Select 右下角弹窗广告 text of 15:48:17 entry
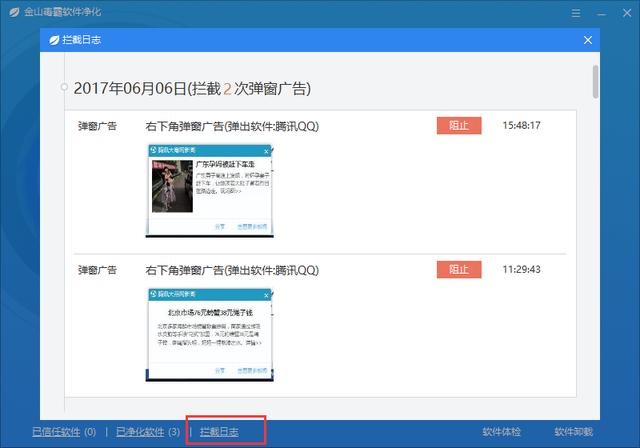The height and width of the screenshot is (448, 640). (232, 126)
